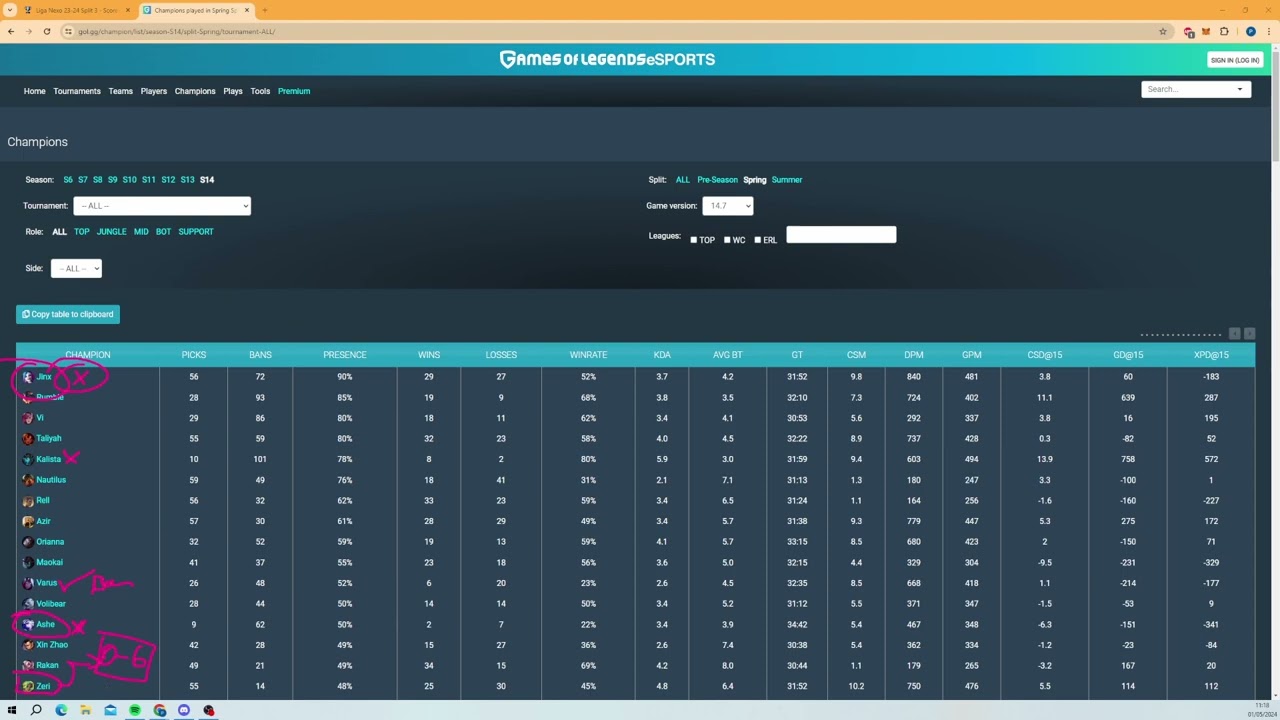
Task: Filter by the SUPPORT role
Action: pos(196,232)
